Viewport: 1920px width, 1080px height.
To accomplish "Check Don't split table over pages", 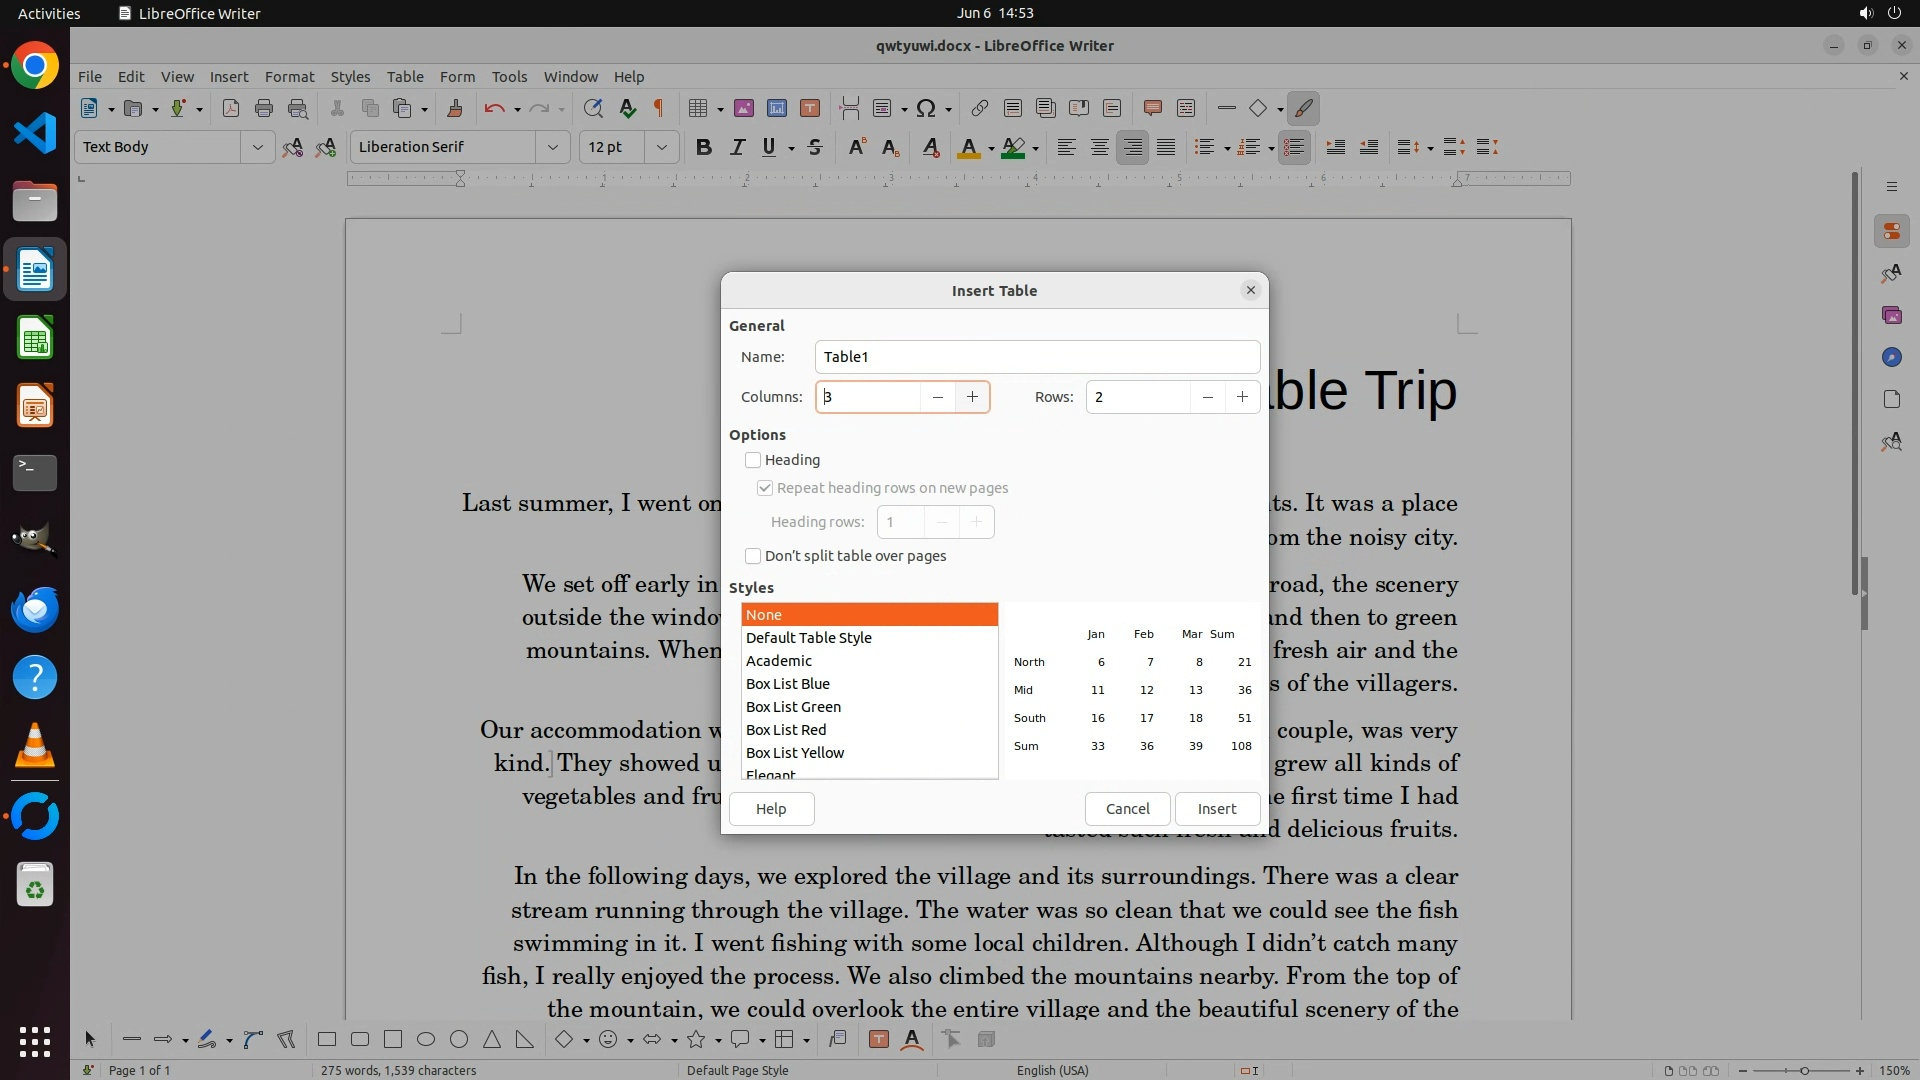I will pyautogui.click(x=753, y=556).
